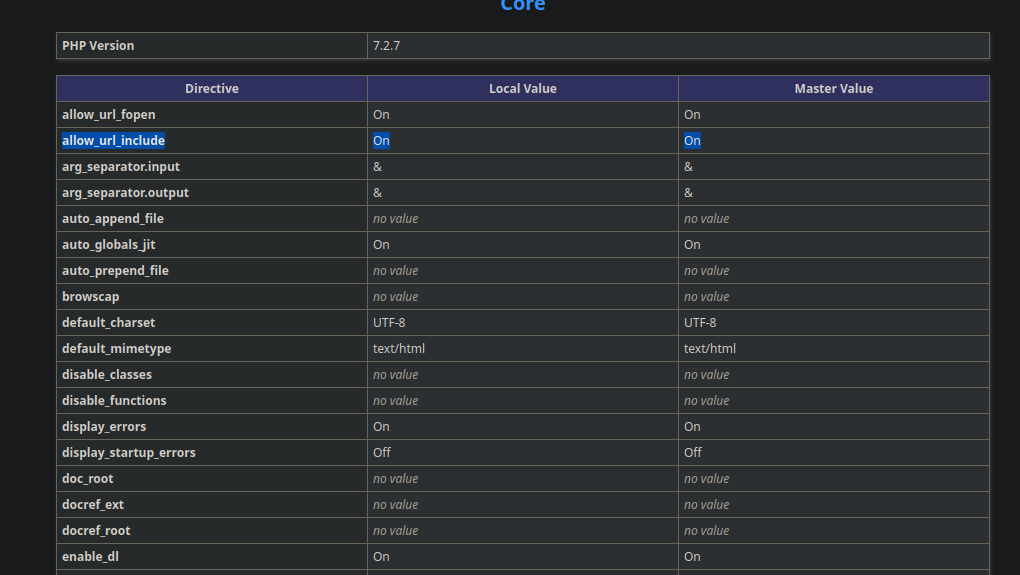Click default_mimetype master value text/html
The width and height of the screenshot is (1020, 575).
pos(710,349)
